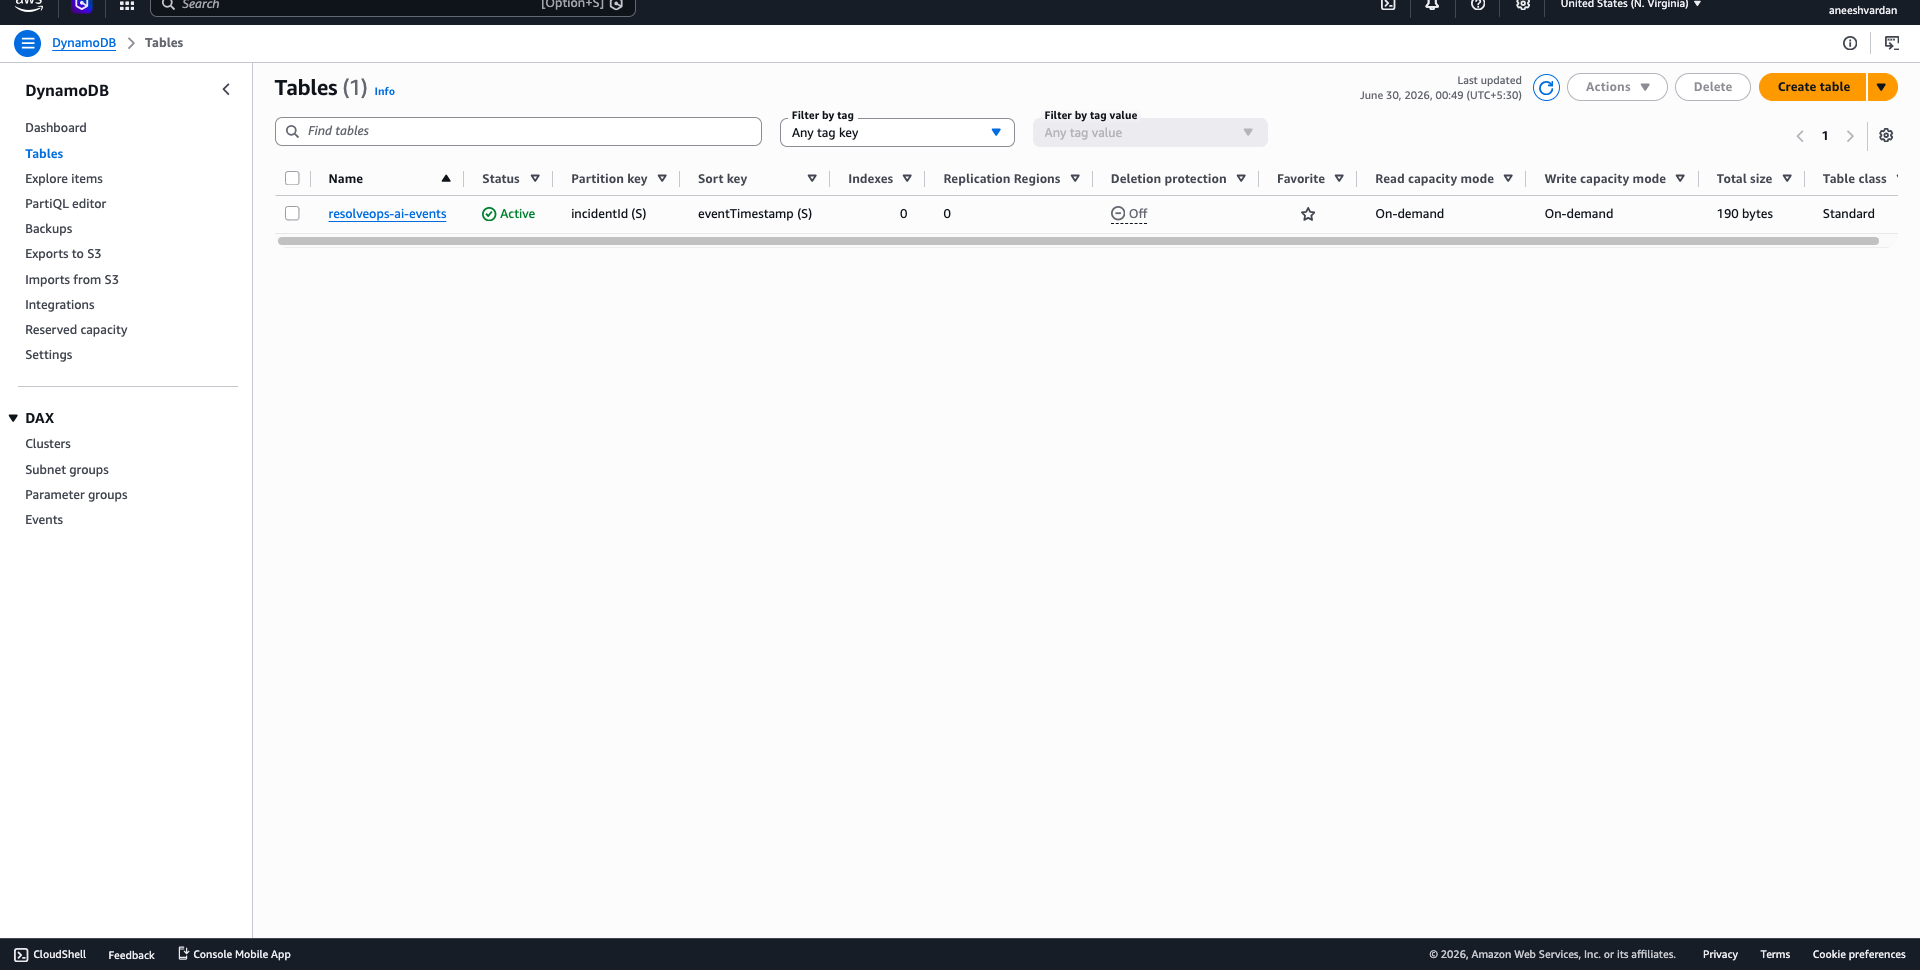The image size is (1920, 970).
Task: Collapse the DynamoDB sidebar with chevron
Action: (226, 90)
